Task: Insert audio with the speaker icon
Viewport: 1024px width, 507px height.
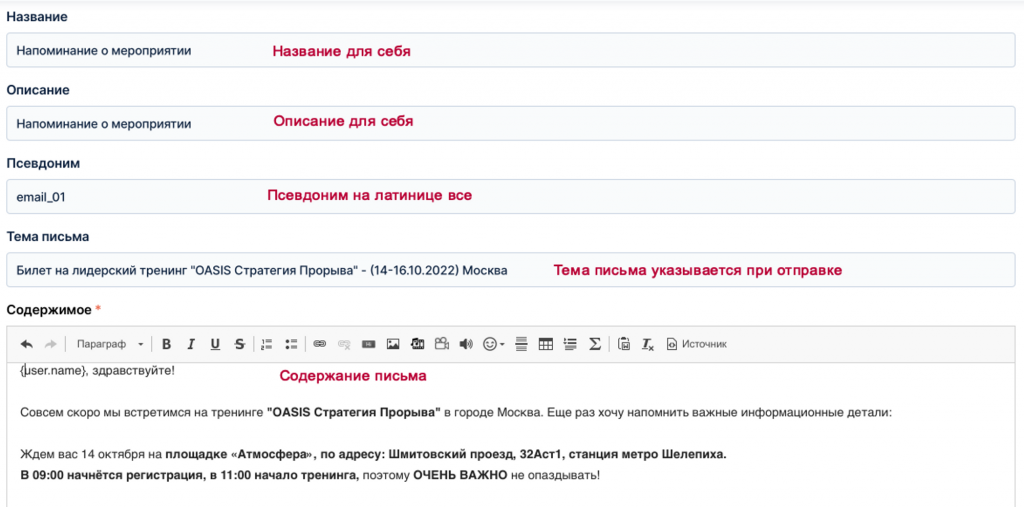Action: coord(466,344)
